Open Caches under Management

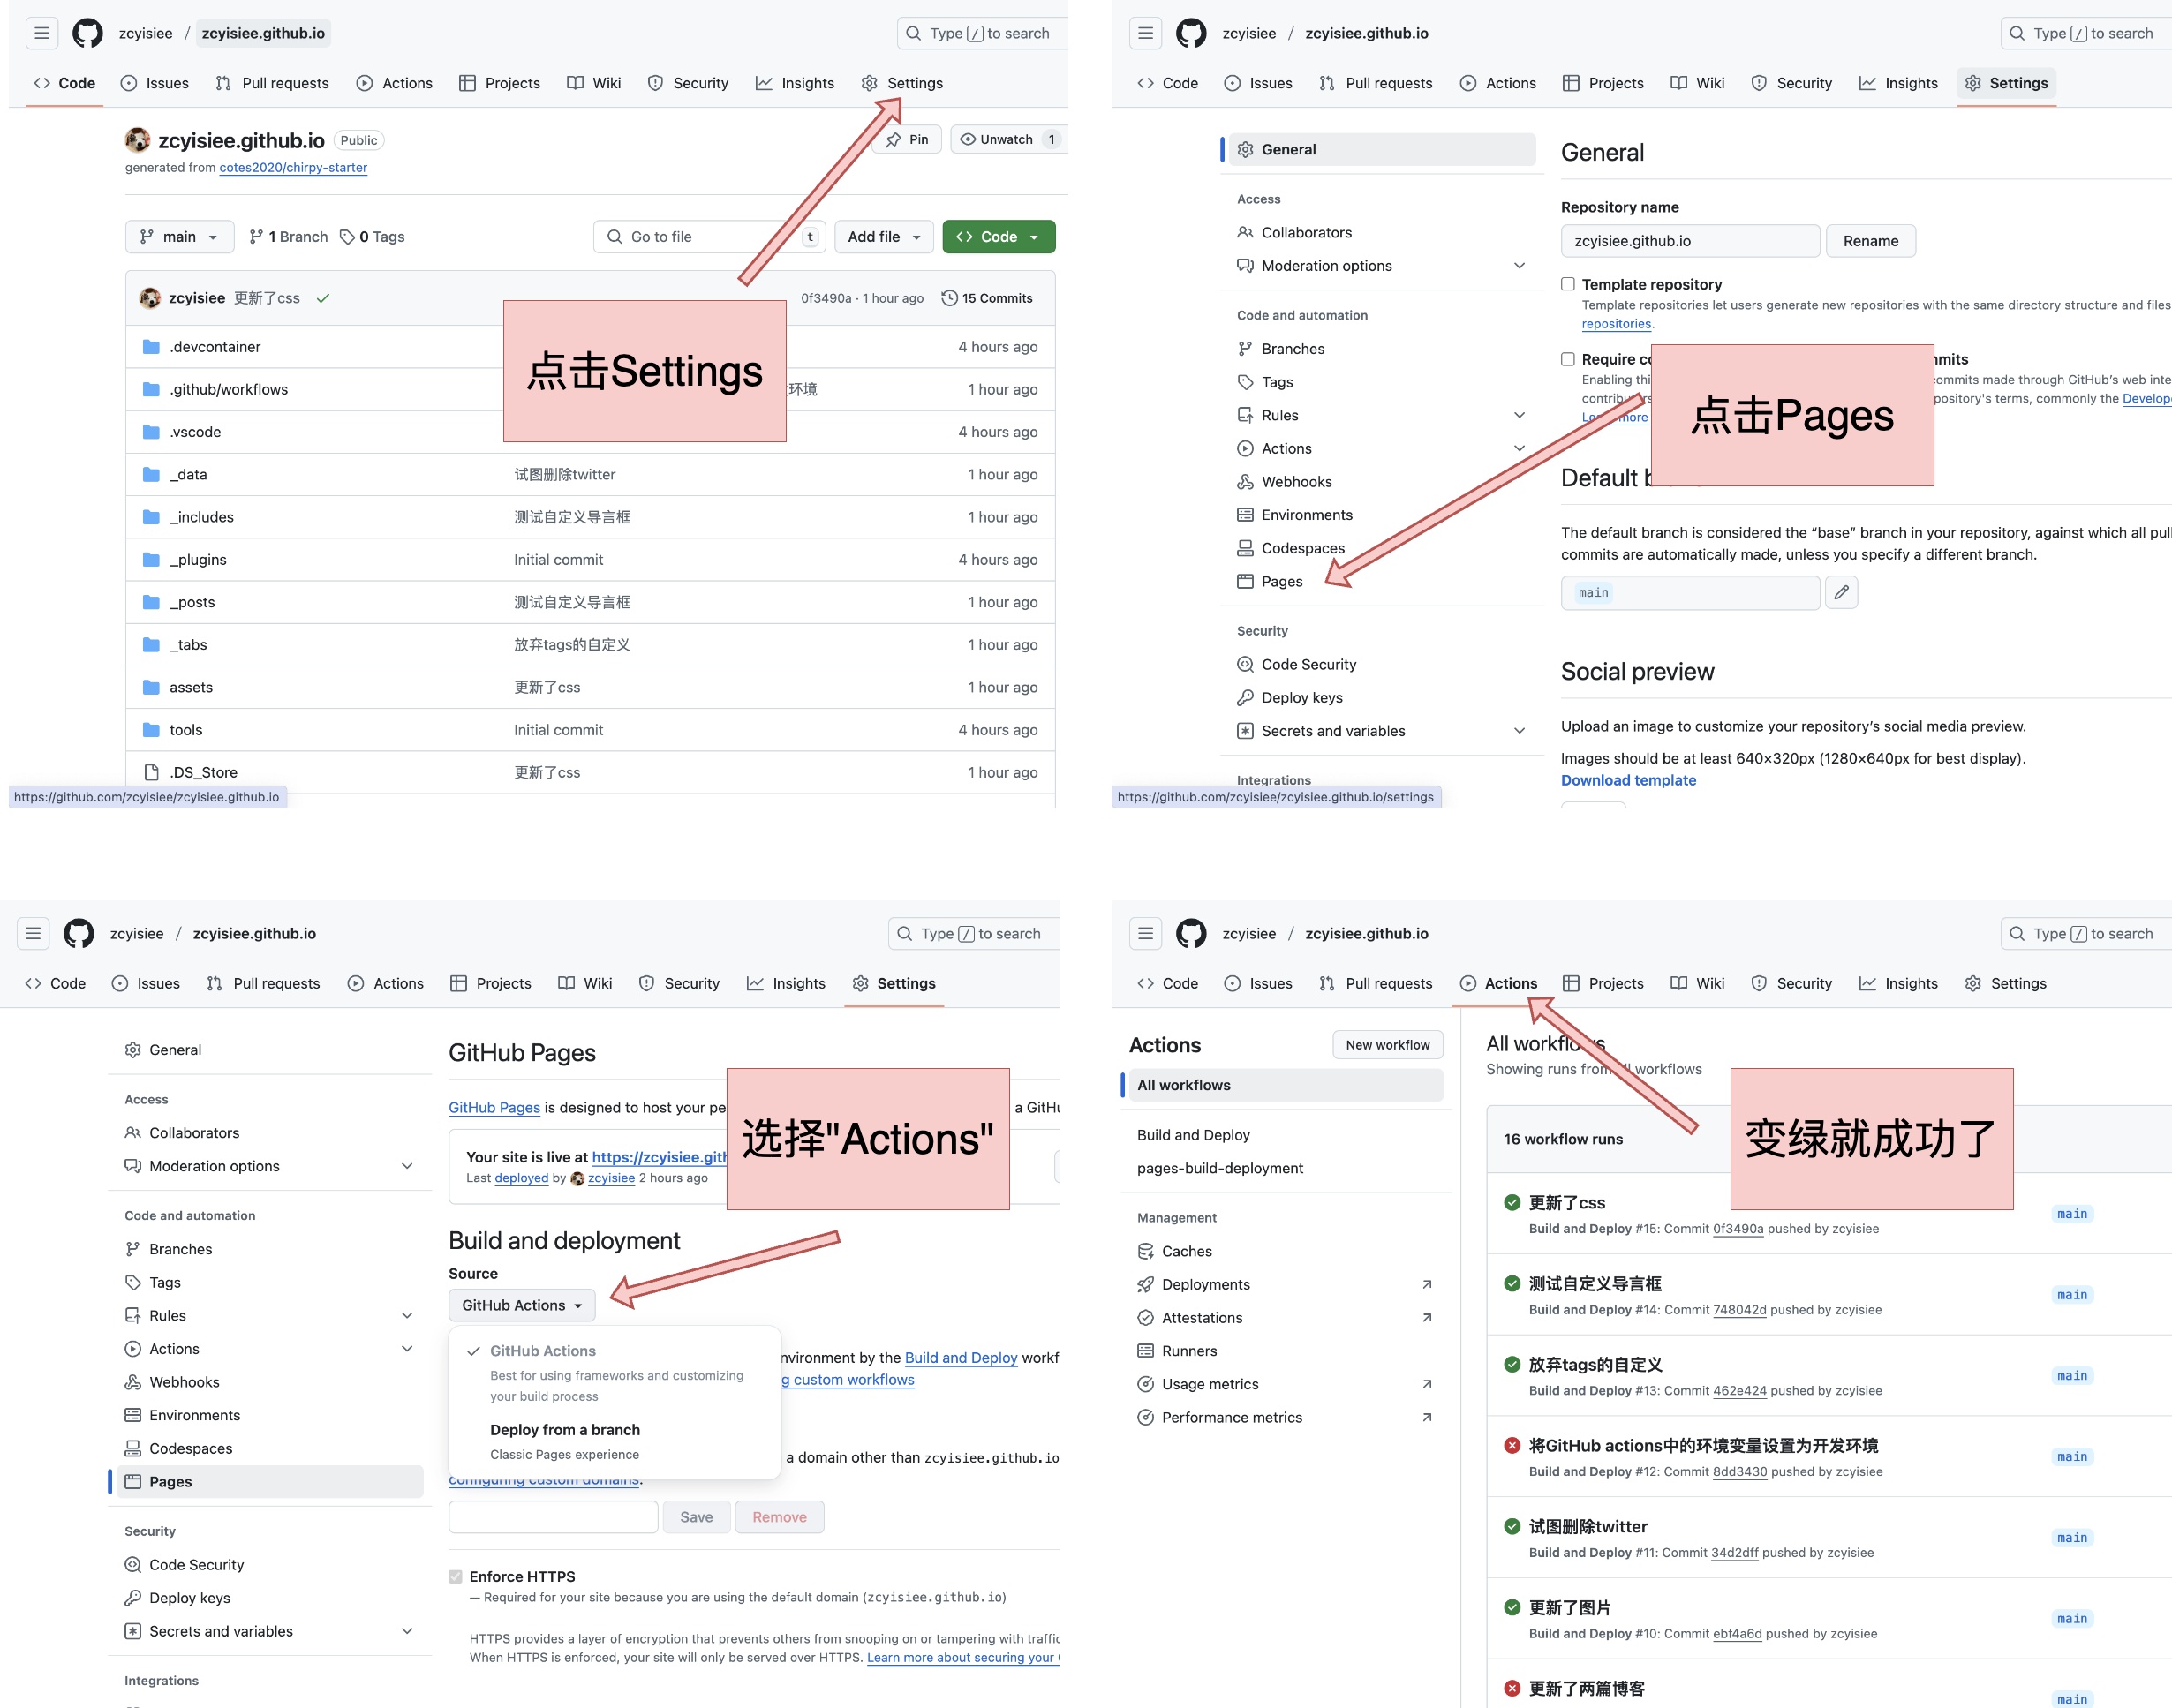pos(1186,1251)
